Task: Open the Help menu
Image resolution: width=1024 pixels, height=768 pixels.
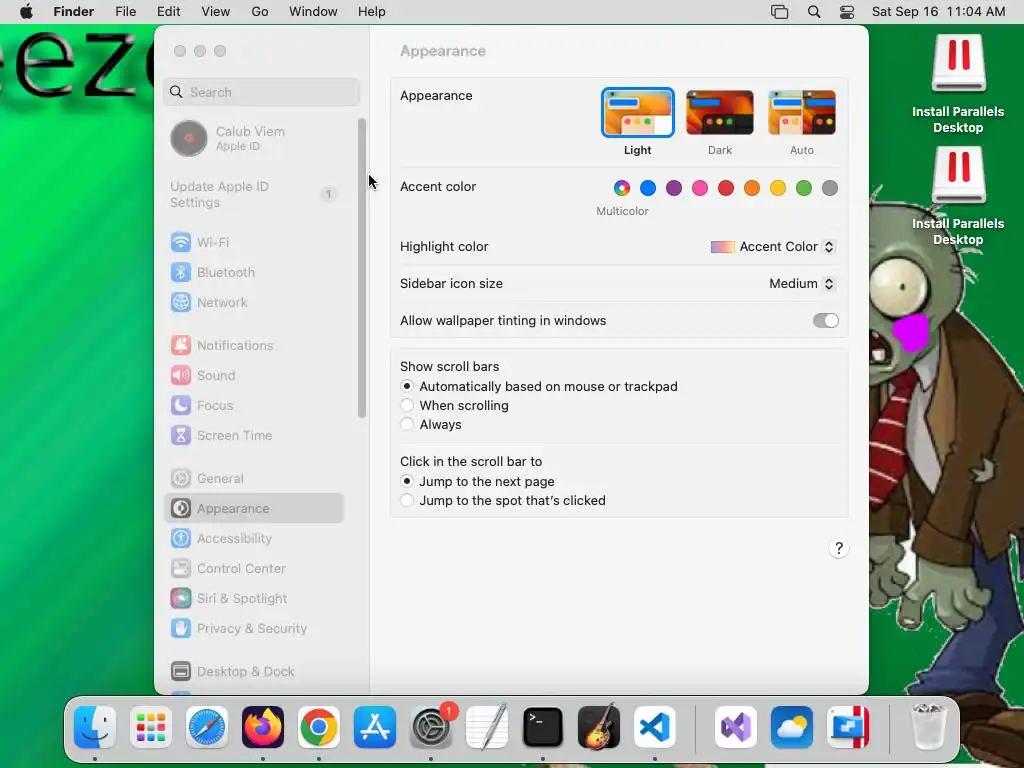Action: tap(372, 12)
